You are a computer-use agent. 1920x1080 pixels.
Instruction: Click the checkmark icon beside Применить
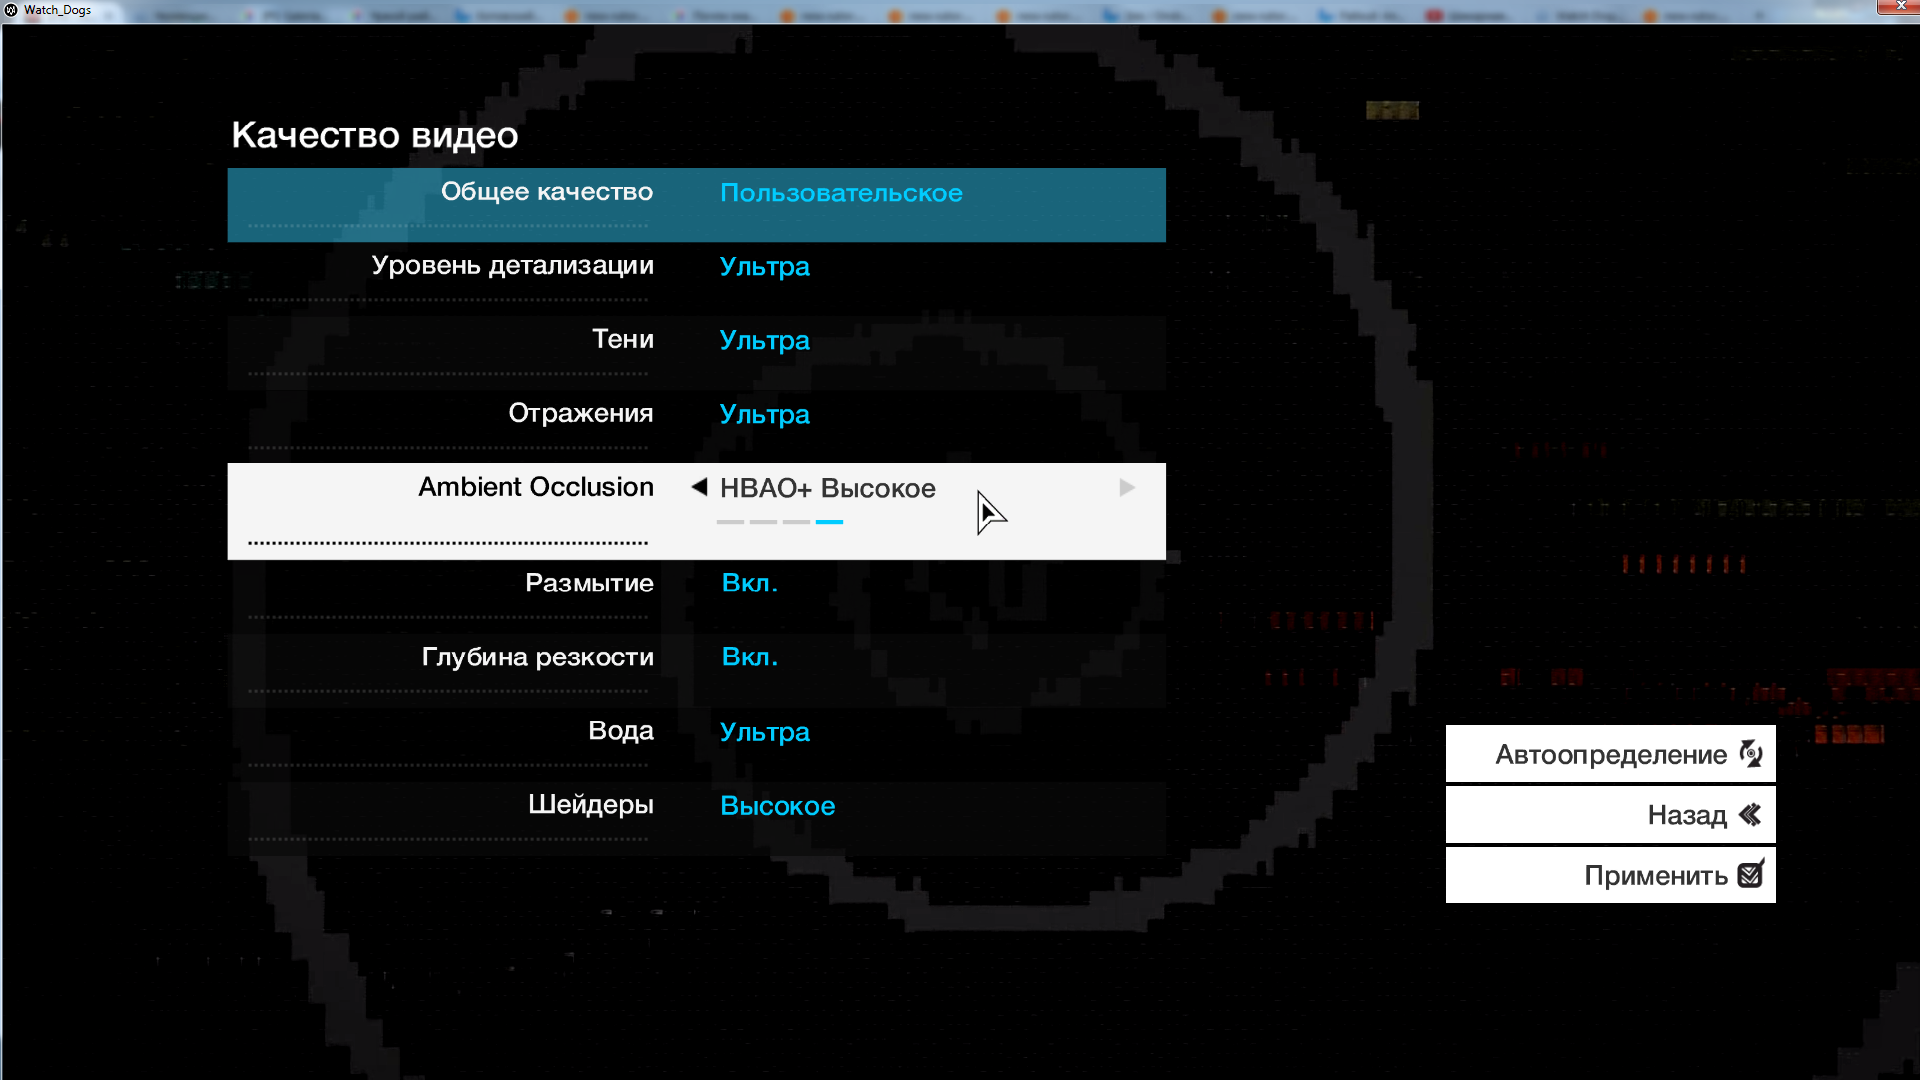click(1751, 873)
